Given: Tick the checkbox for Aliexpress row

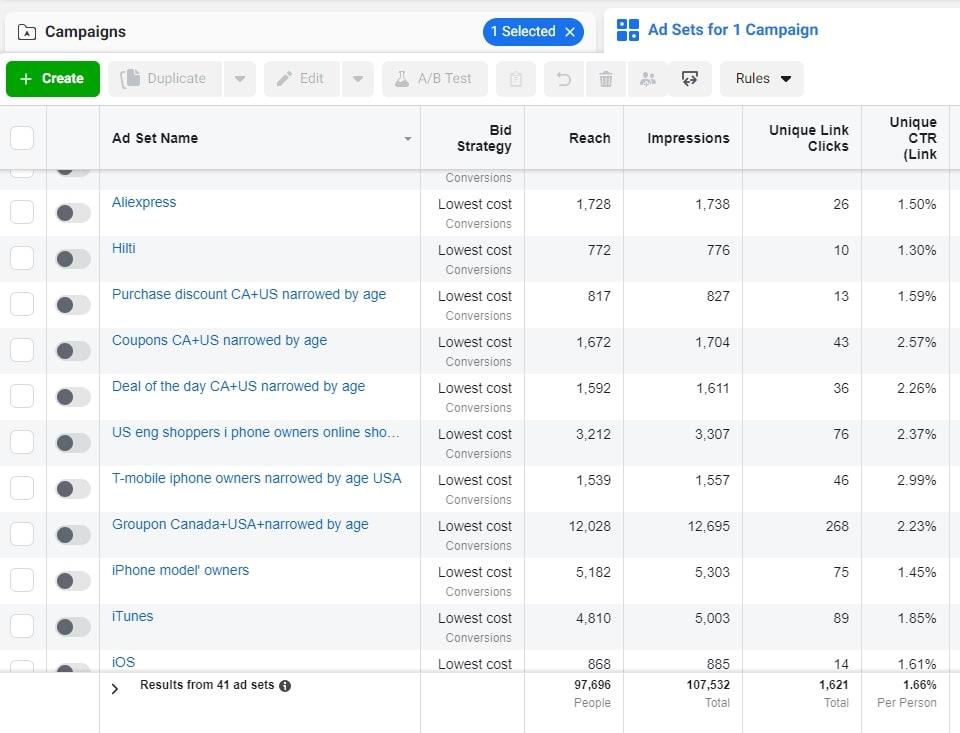Looking at the screenshot, I should 22,212.
